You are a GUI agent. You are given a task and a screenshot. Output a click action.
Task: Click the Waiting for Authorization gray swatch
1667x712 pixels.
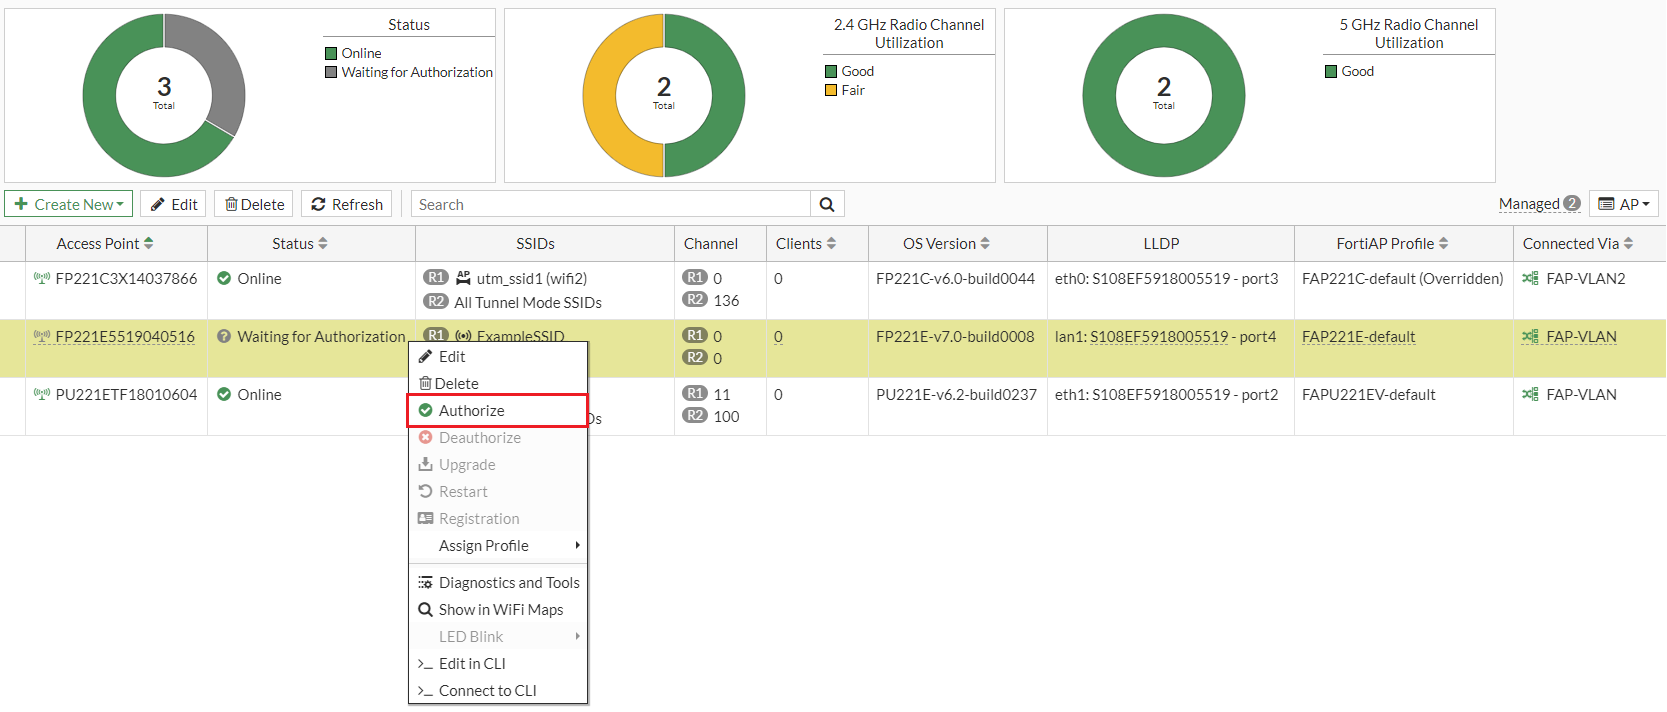tap(331, 72)
